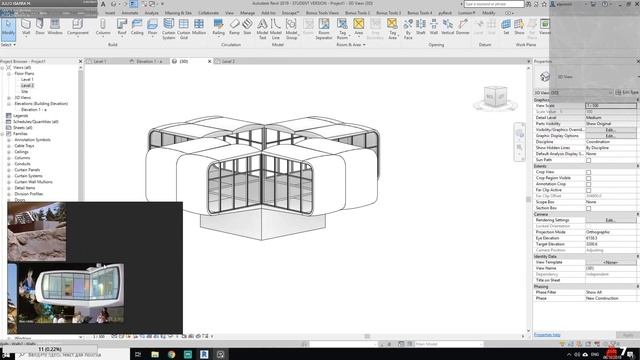Open the Elevation 1 - a view tab
This screenshot has height=360, width=640.
point(148,61)
